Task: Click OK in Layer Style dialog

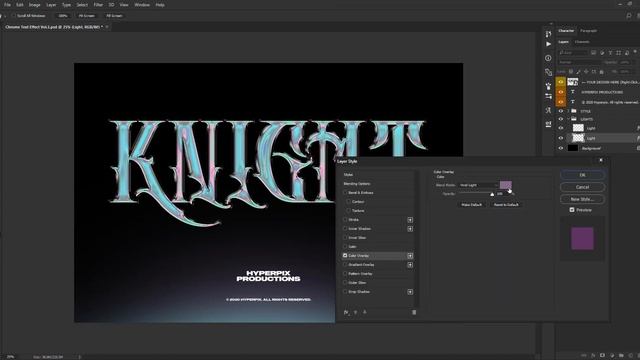Action: pyautogui.click(x=582, y=175)
